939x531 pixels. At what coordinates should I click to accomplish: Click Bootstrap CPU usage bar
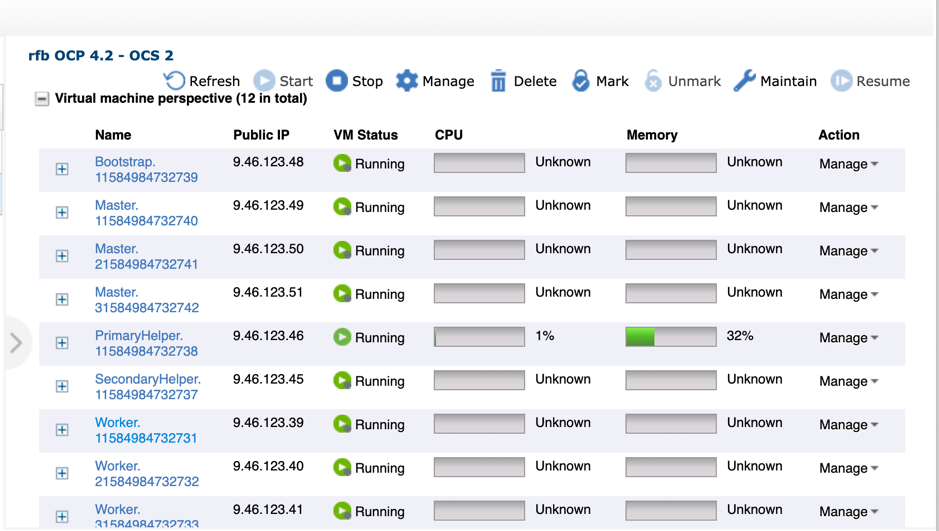(479, 163)
